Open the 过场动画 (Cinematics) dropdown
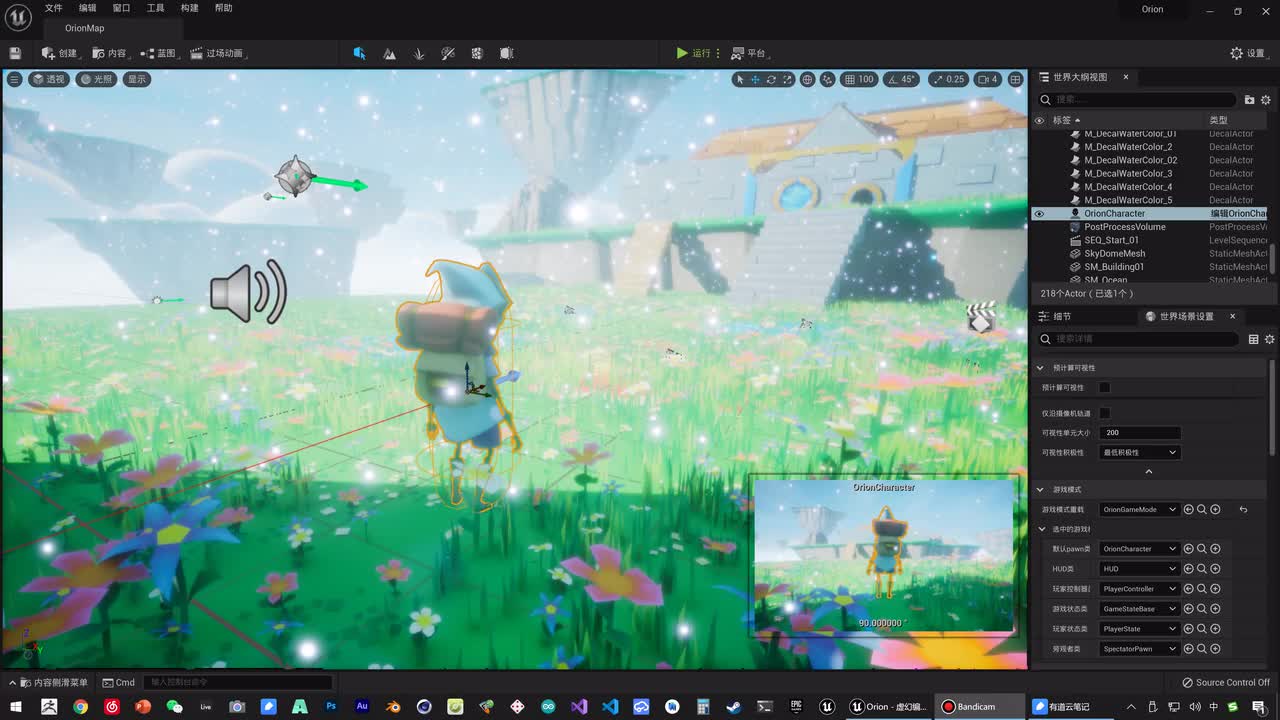Viewport: 1280px width, 720px height. click(x=217, y=53)
